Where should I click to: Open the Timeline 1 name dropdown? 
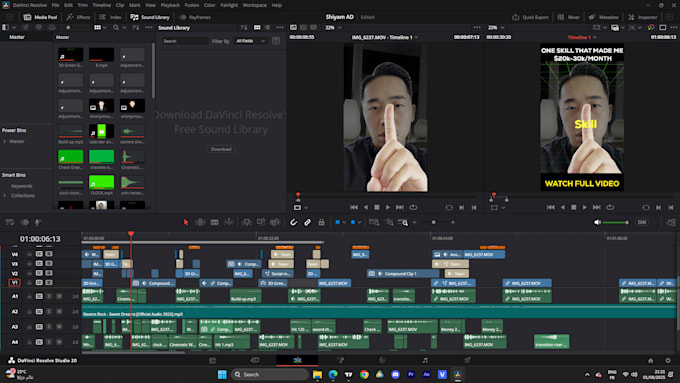582,37
